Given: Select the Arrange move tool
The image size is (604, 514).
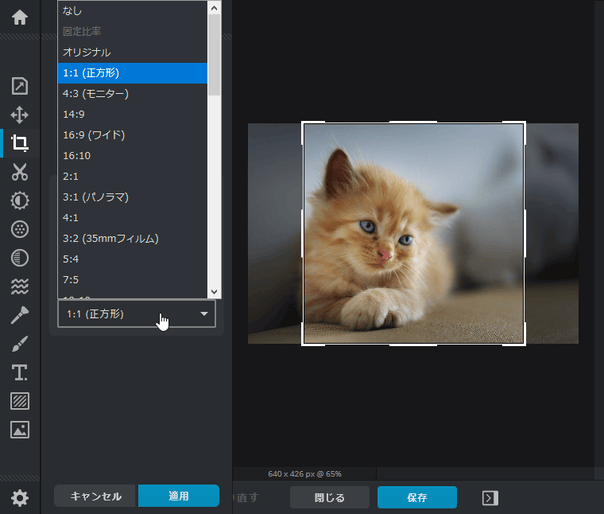Looking at the screenshot, I should tap(20, 115).
